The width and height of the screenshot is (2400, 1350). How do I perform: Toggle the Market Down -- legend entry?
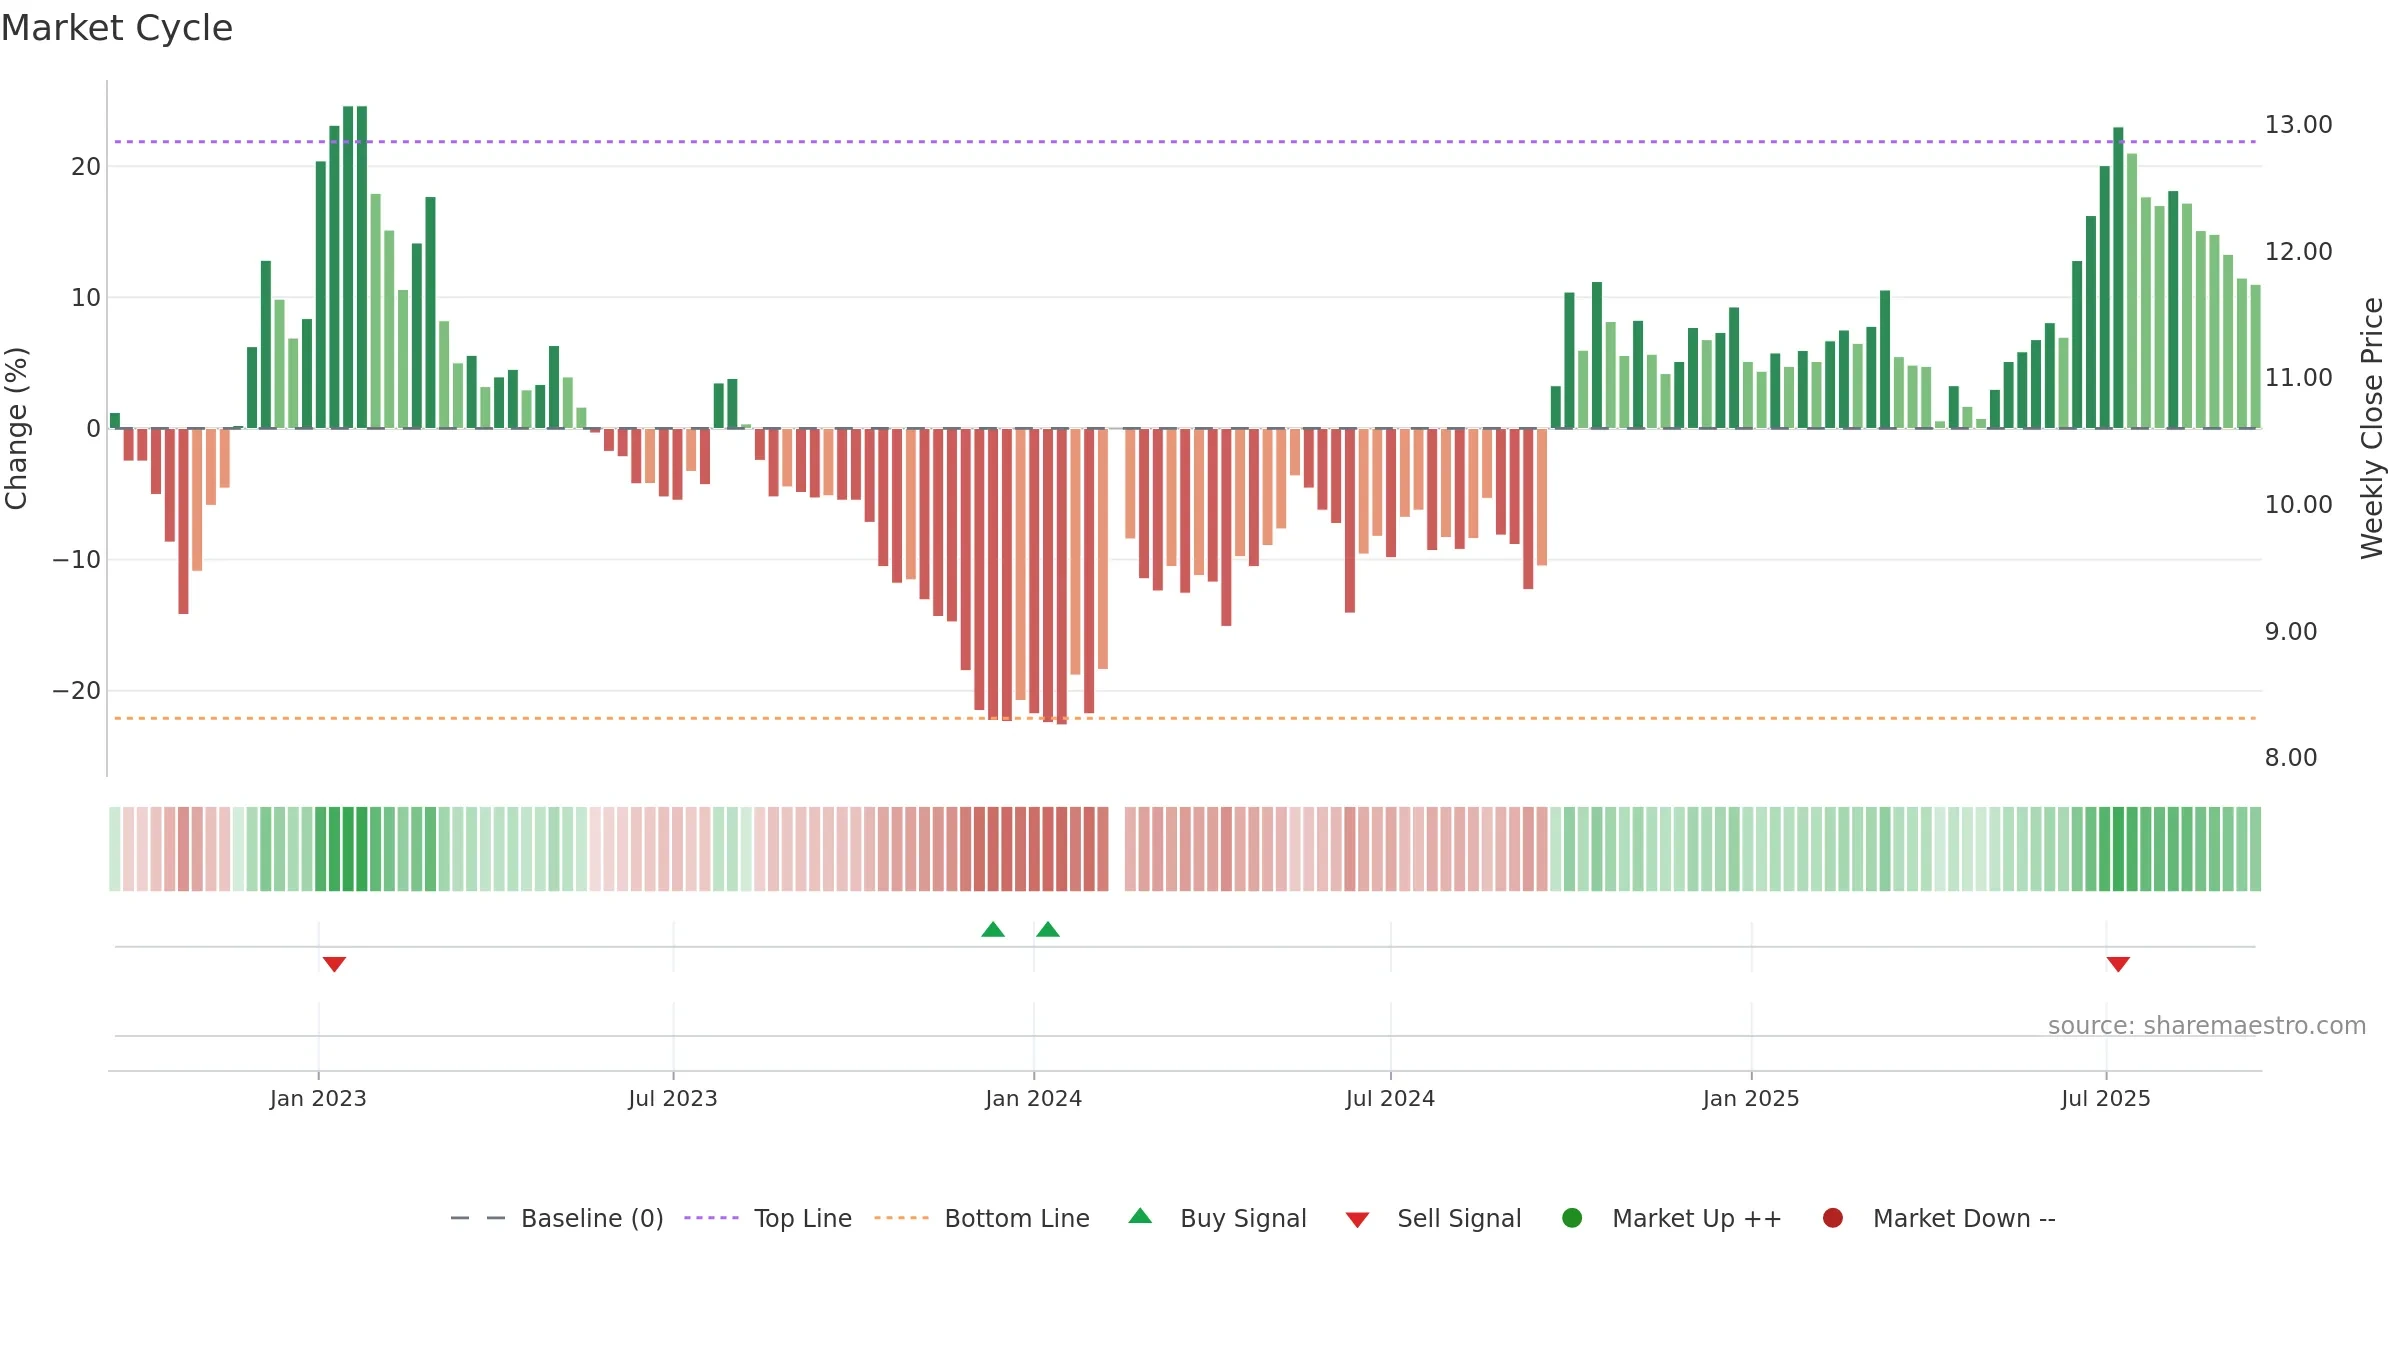click(x=1939, y=1218)
